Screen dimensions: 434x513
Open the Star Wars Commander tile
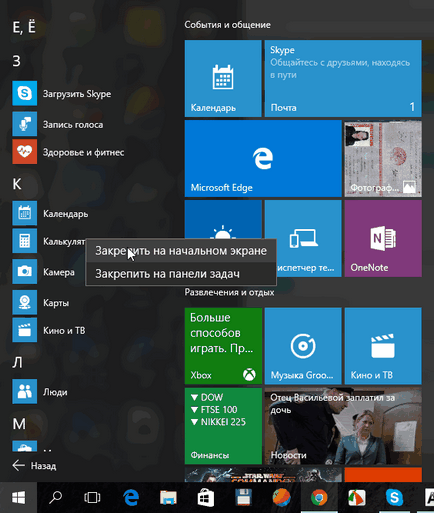[263, 474]
